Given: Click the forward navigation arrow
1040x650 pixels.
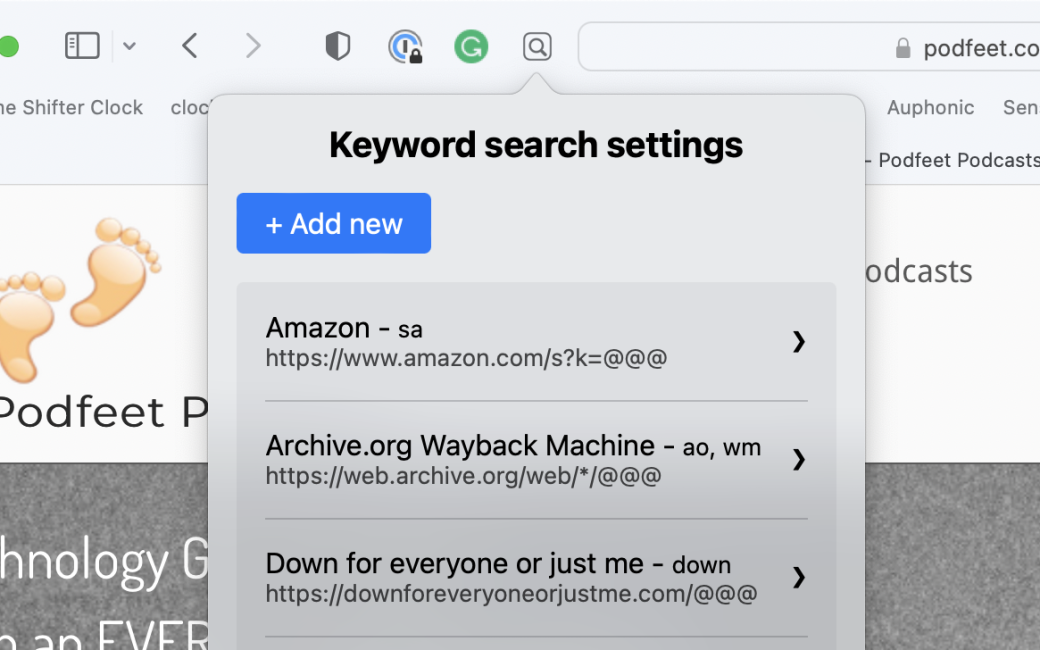Looking at the screenshot, I should pos(253,45).
